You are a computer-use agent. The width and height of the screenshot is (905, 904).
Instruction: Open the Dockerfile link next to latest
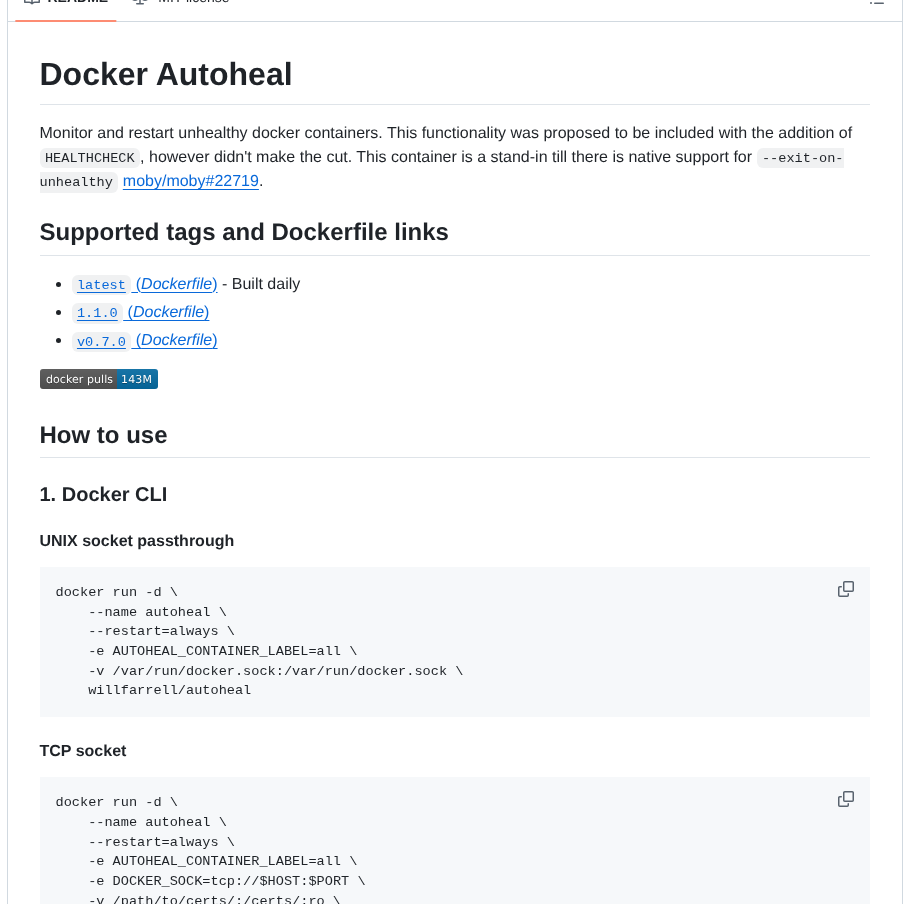176,284
